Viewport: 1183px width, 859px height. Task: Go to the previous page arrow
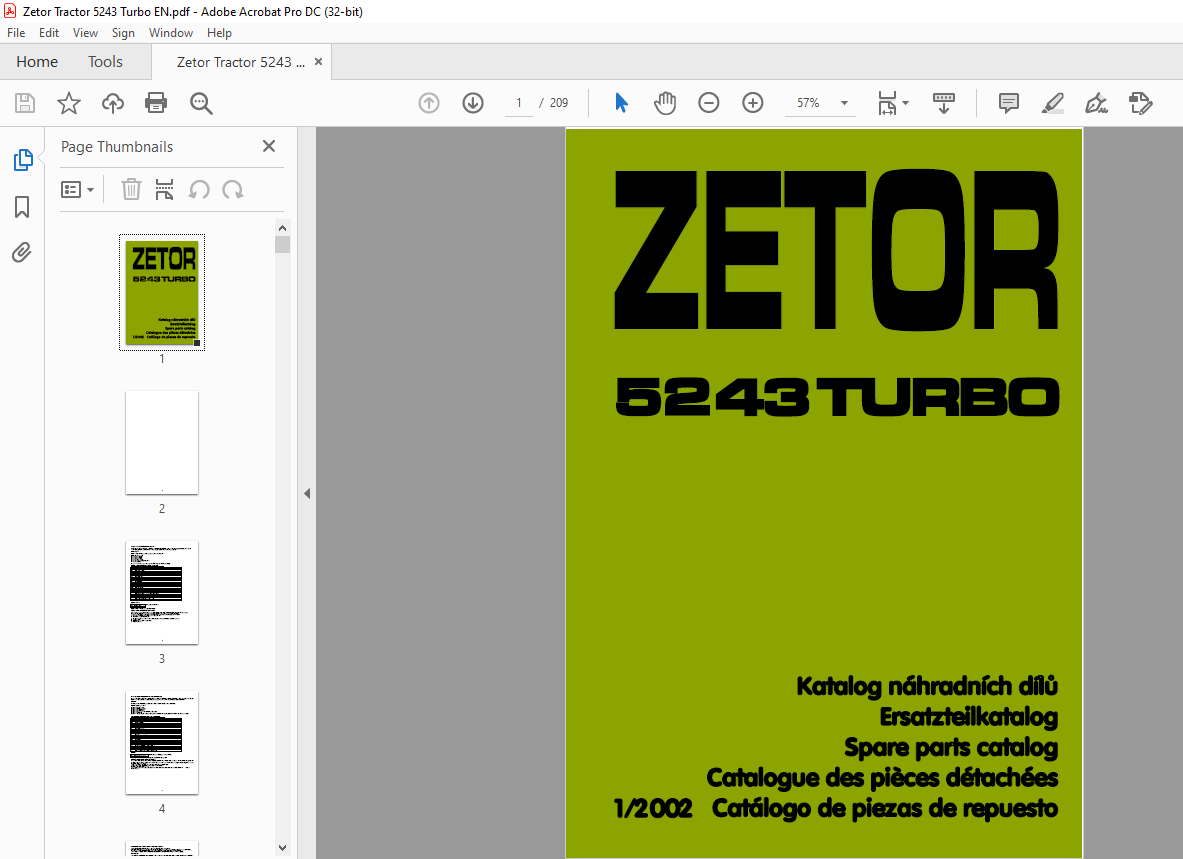[x=429, y=103]
